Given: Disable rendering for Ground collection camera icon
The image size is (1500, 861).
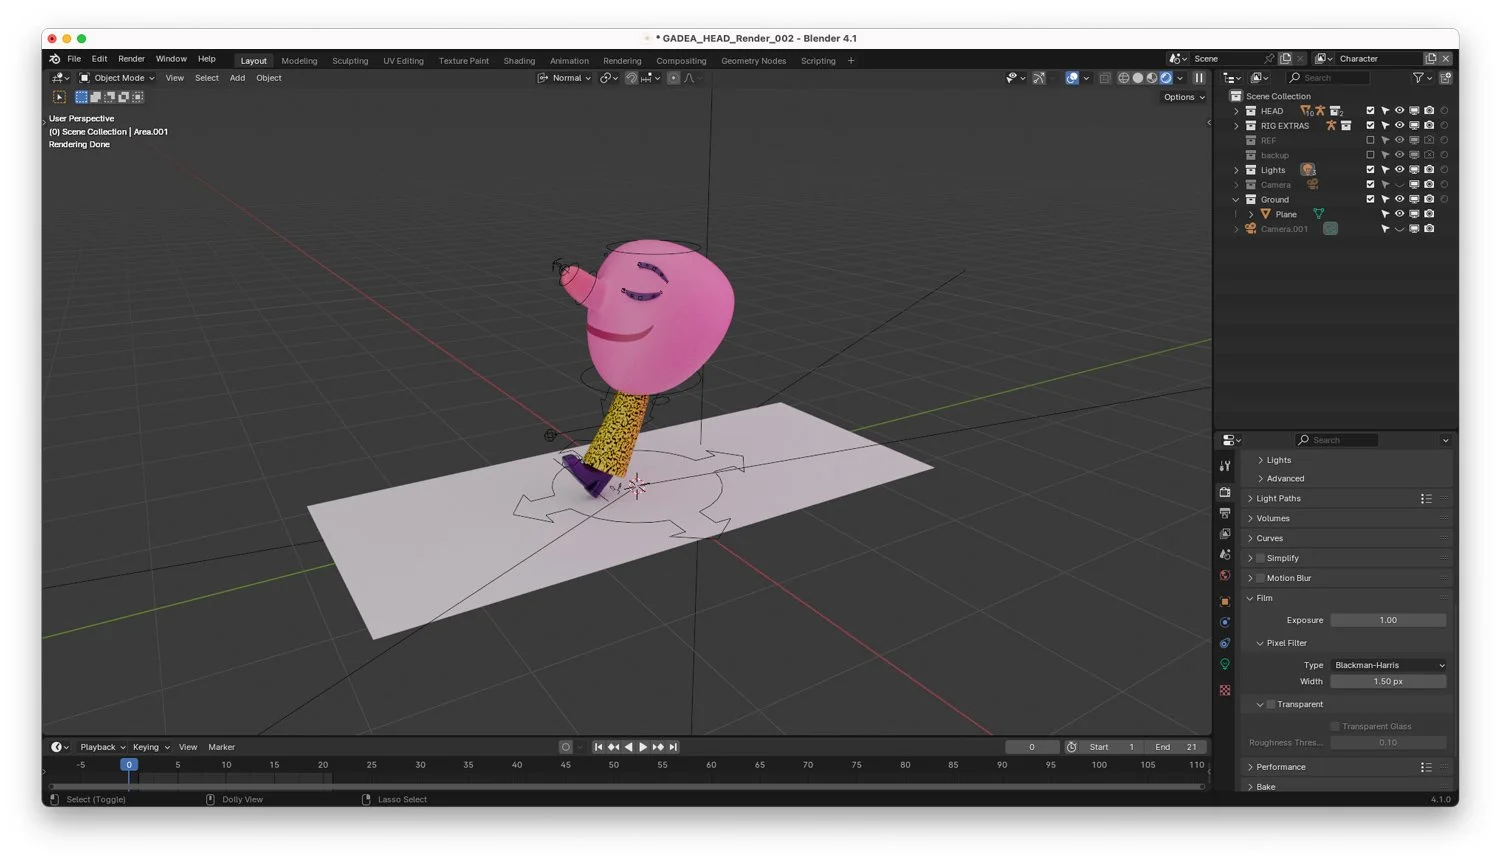Looking at the screenshot, I should [1429, 199].
